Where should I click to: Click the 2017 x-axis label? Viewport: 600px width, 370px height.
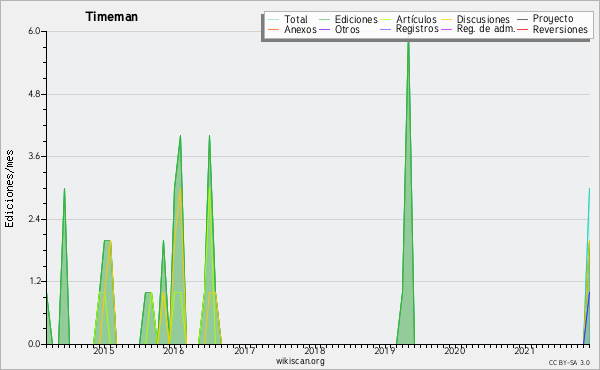tap(245, 350)
